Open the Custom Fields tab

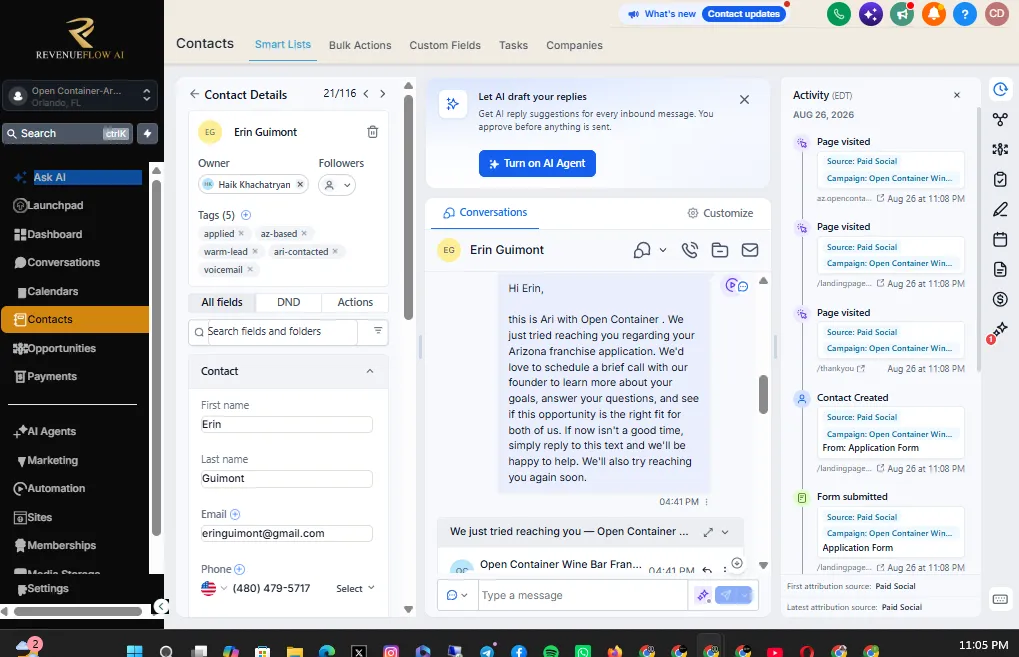(445, 45)
